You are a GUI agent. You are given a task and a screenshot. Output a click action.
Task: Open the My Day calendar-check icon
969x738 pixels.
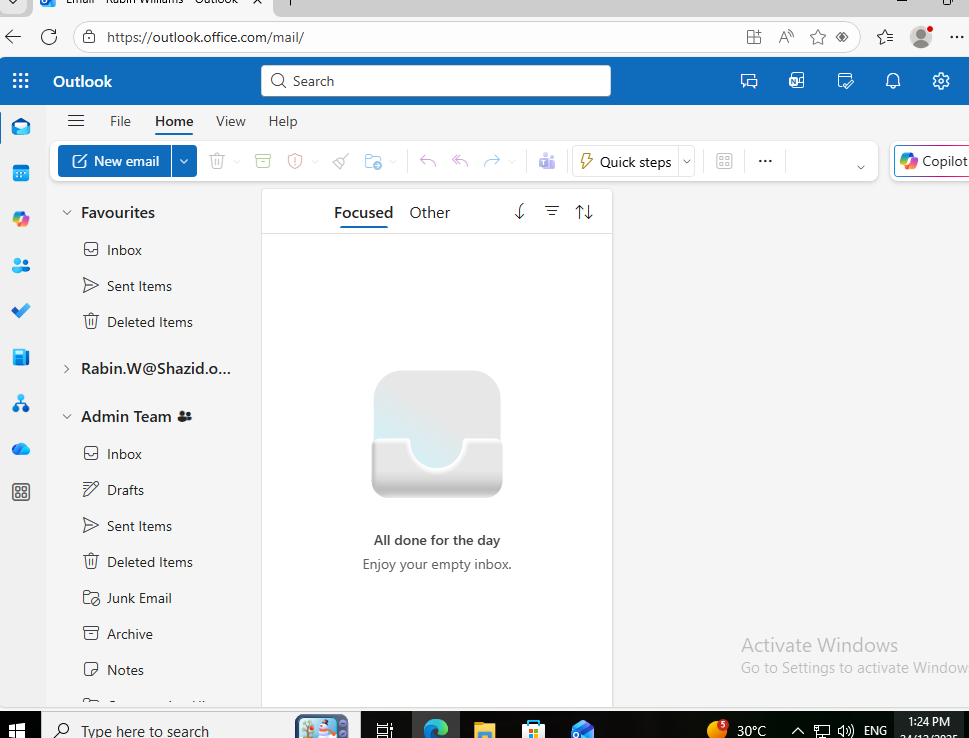[x=845, y=81]
